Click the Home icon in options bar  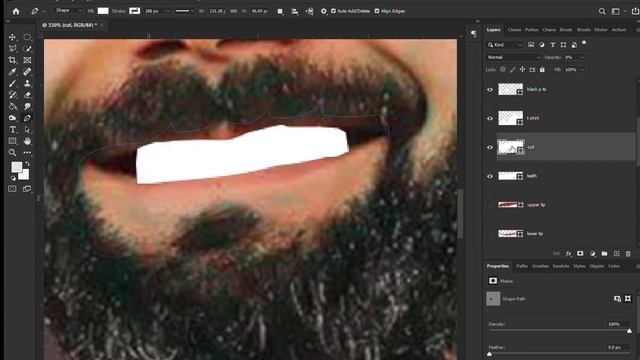click(x=16, y=11)
